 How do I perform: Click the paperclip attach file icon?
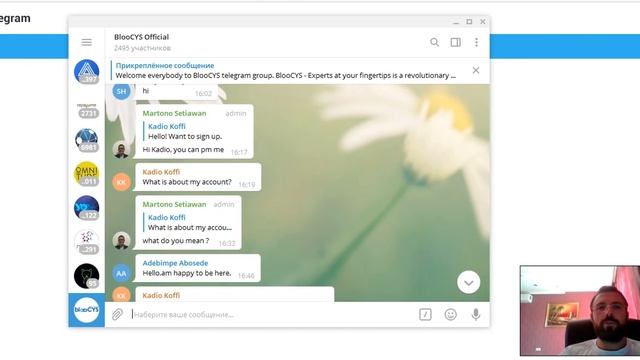[117, 314]
